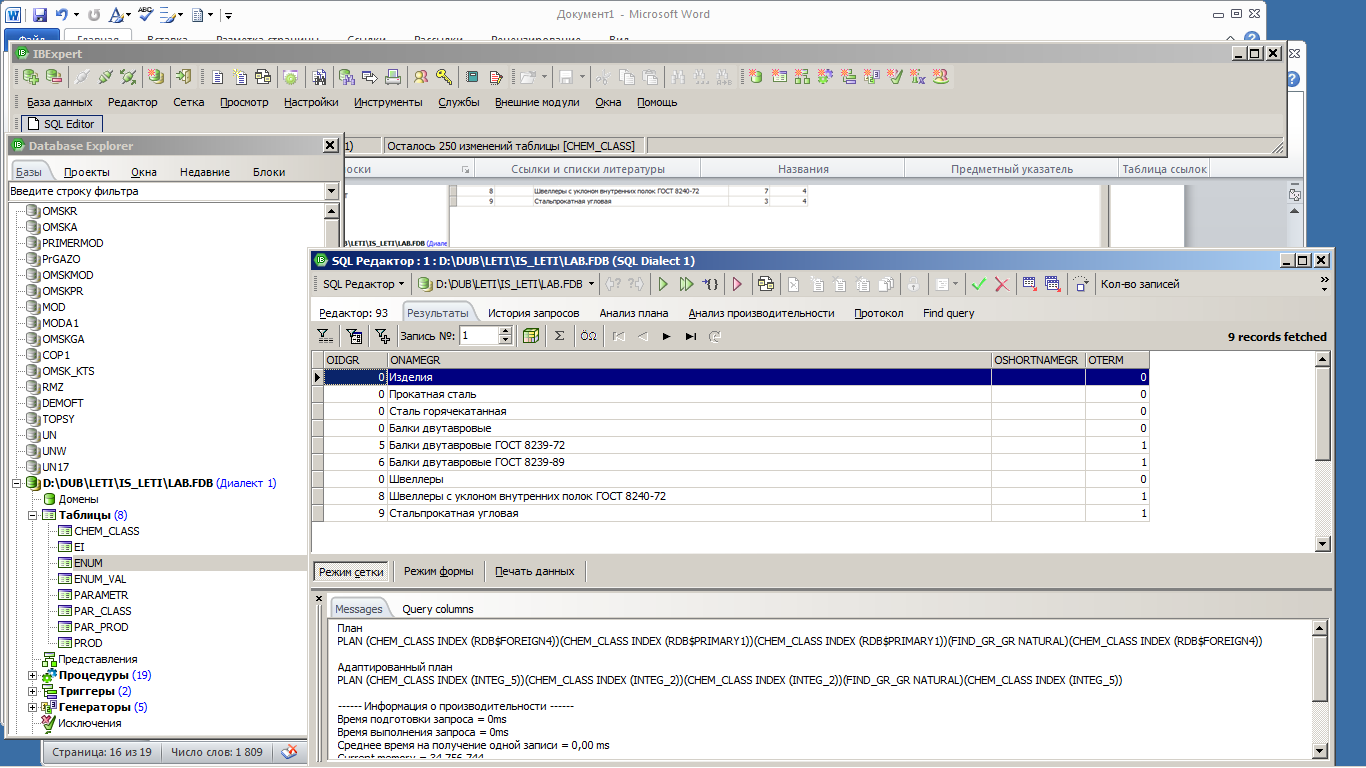This screenshot has height=768, width=1366.
Task: Click the Кол-во записей button
Action: [1140, 284]
